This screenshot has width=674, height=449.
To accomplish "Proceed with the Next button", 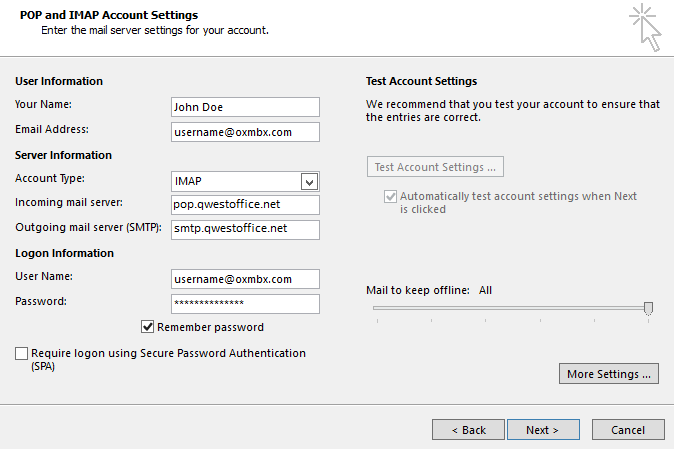I will pyautogui.click(x=542, y=429).
